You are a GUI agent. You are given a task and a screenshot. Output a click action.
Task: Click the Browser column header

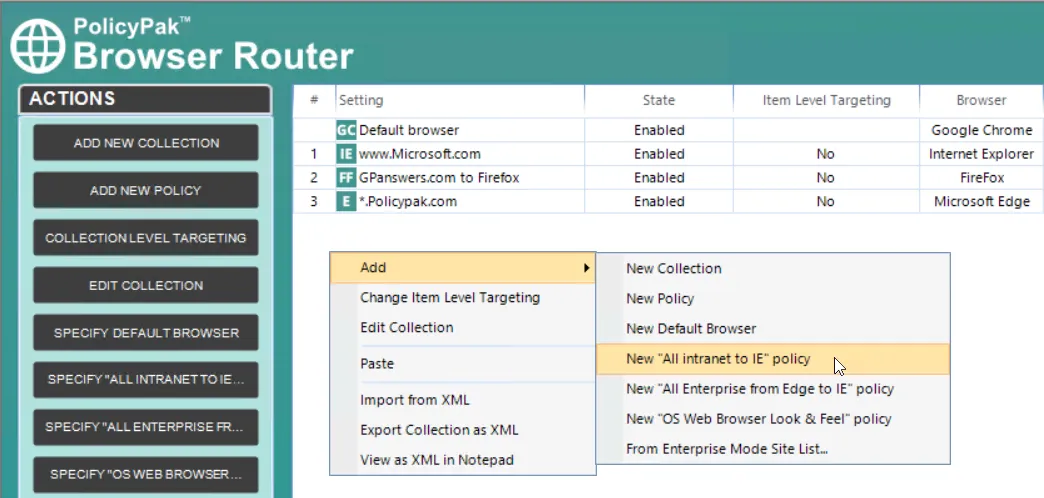coord(981,101)
